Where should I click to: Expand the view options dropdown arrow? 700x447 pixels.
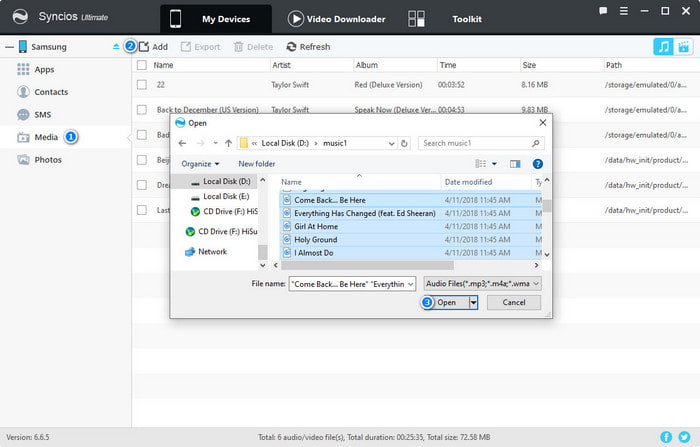point(494,164)
